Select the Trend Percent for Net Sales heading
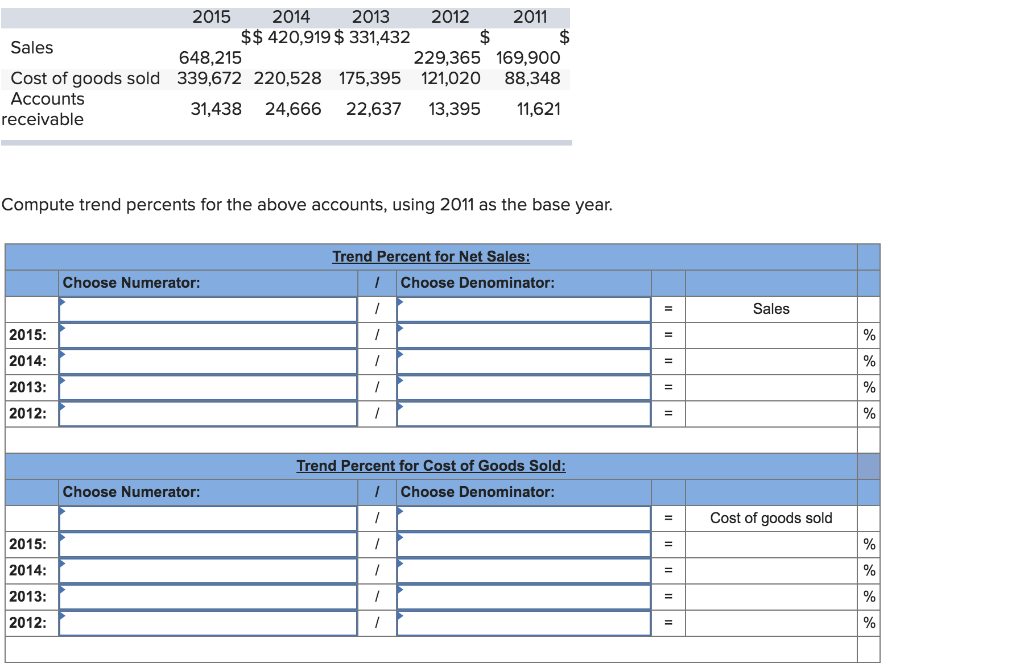 coord(430,256)
